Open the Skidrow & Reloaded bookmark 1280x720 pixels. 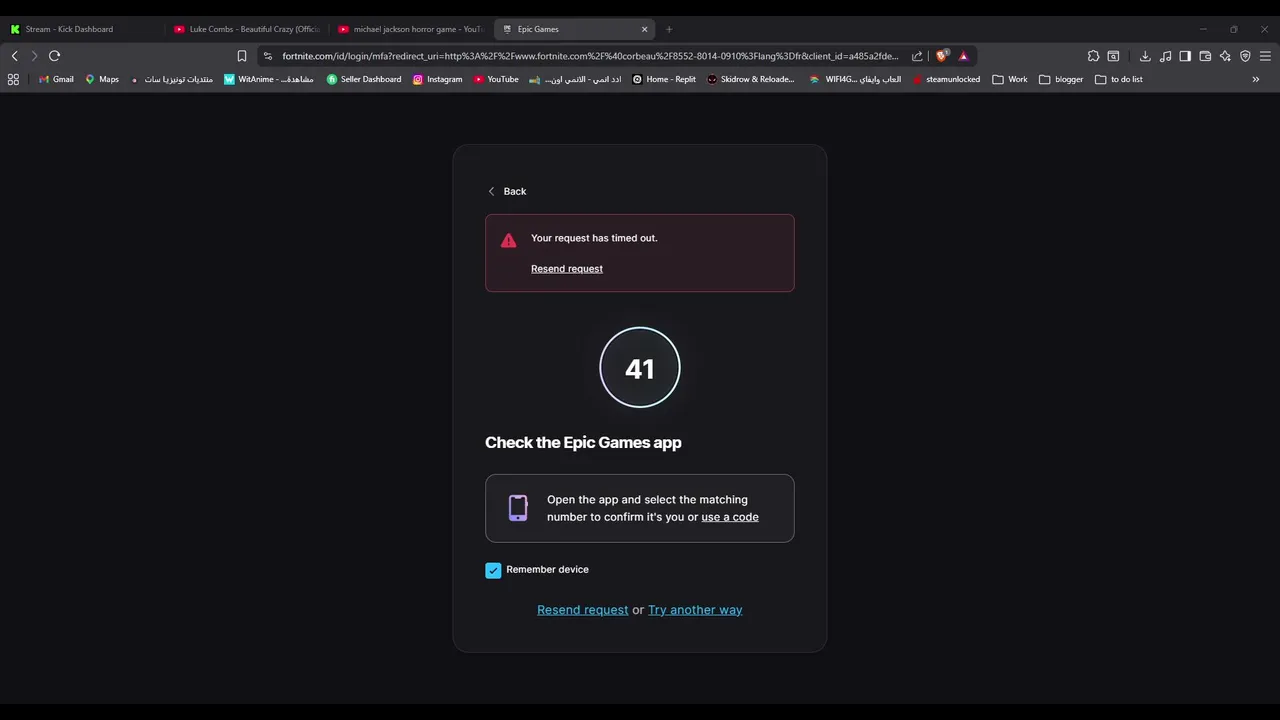coord(751,79)
